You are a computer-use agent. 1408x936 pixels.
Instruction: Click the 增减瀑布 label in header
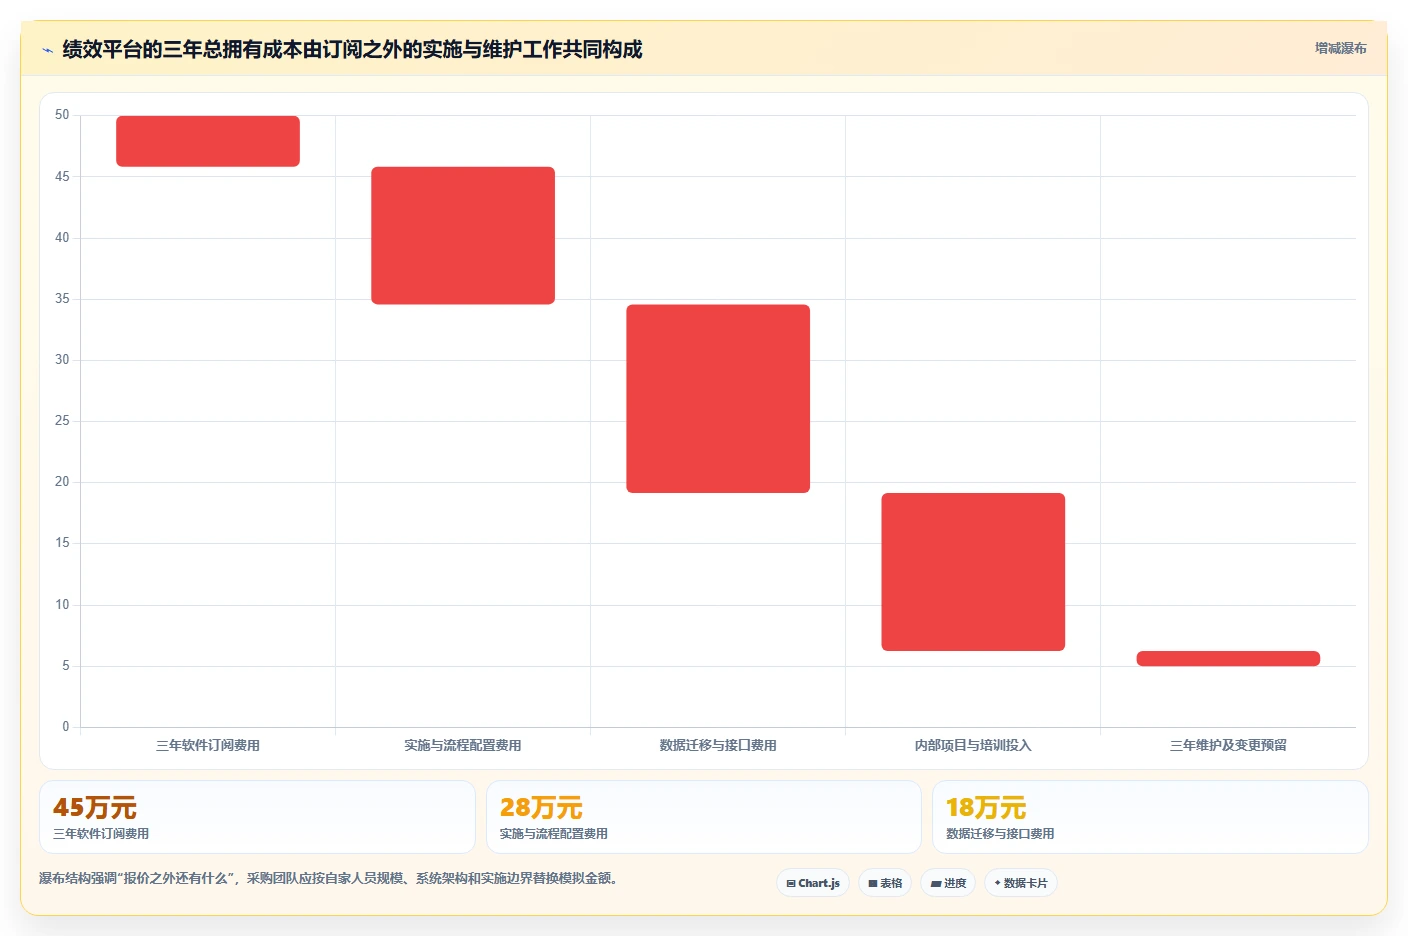point(1340,48)
